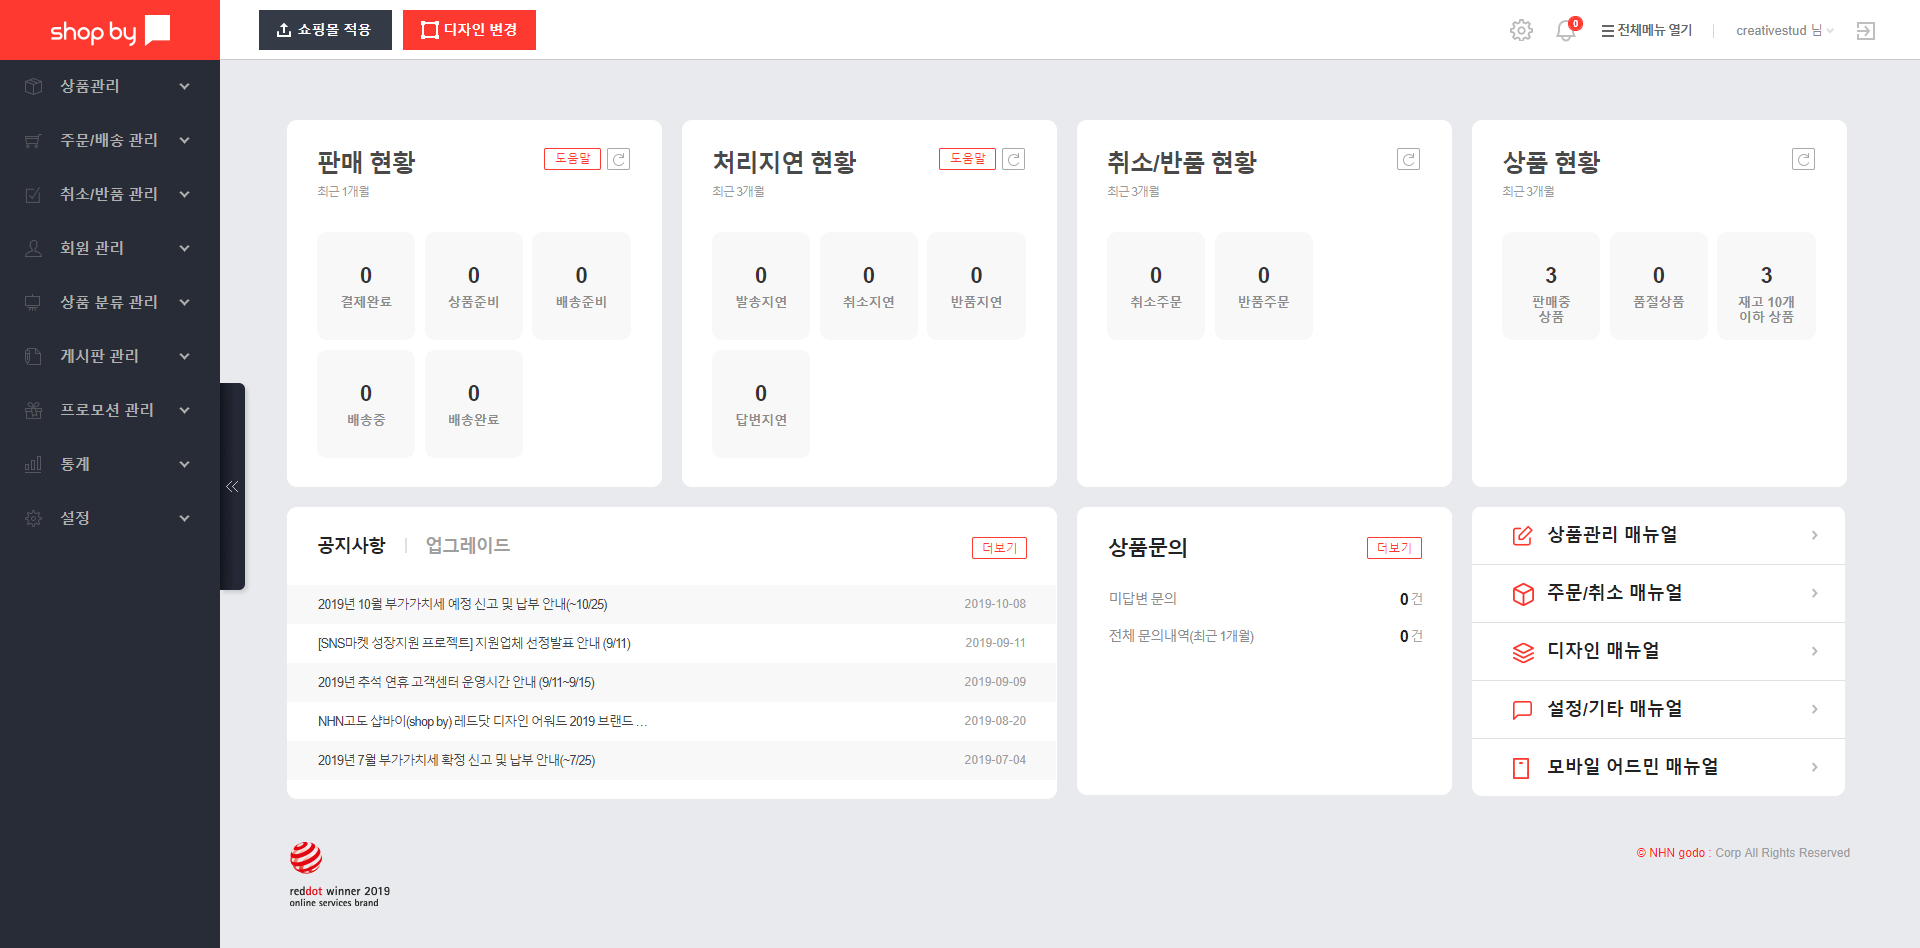1920x948 pixels.
Task: Open 회원 관리 using the person icon
Action: [x=33, y=247]
